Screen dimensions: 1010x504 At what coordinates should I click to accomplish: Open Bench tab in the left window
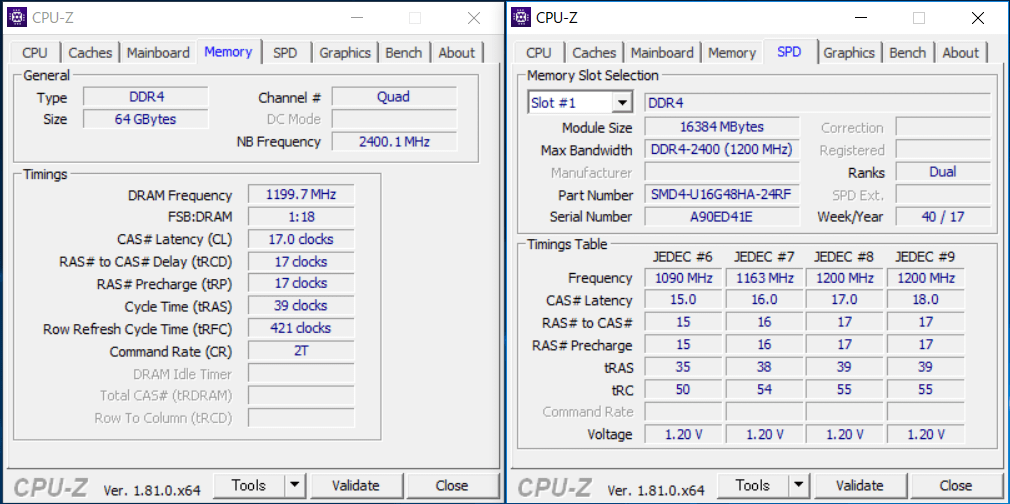404,53
